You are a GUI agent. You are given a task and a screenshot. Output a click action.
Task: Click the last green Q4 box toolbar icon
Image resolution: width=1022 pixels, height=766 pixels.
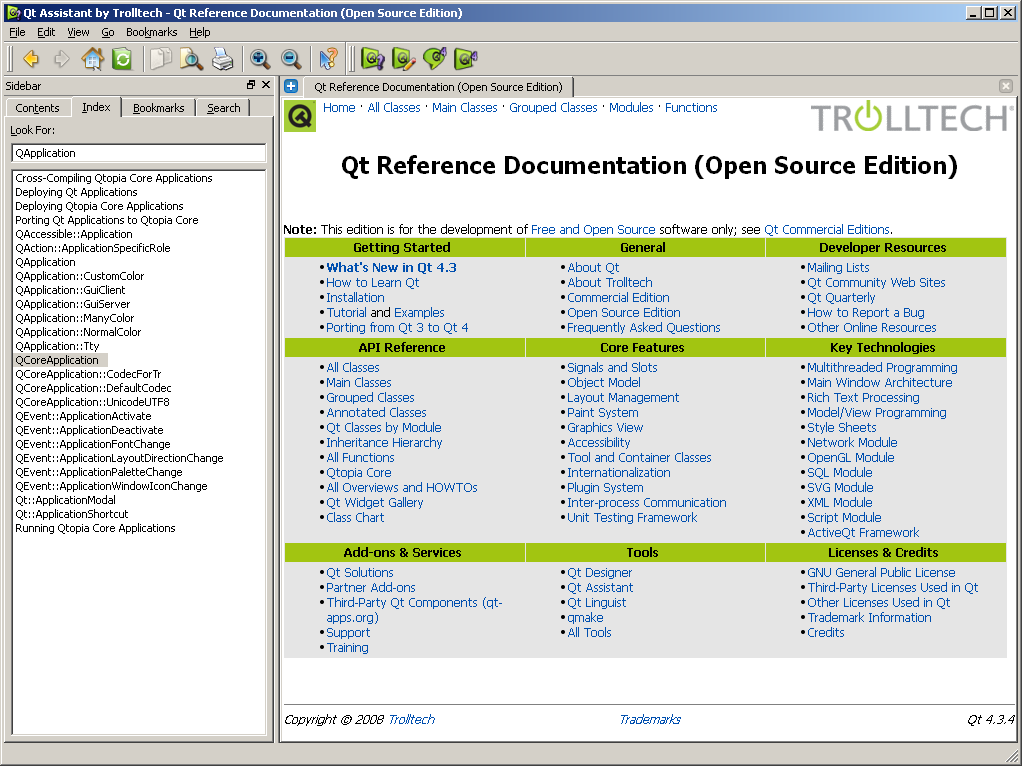click(466, 59)
